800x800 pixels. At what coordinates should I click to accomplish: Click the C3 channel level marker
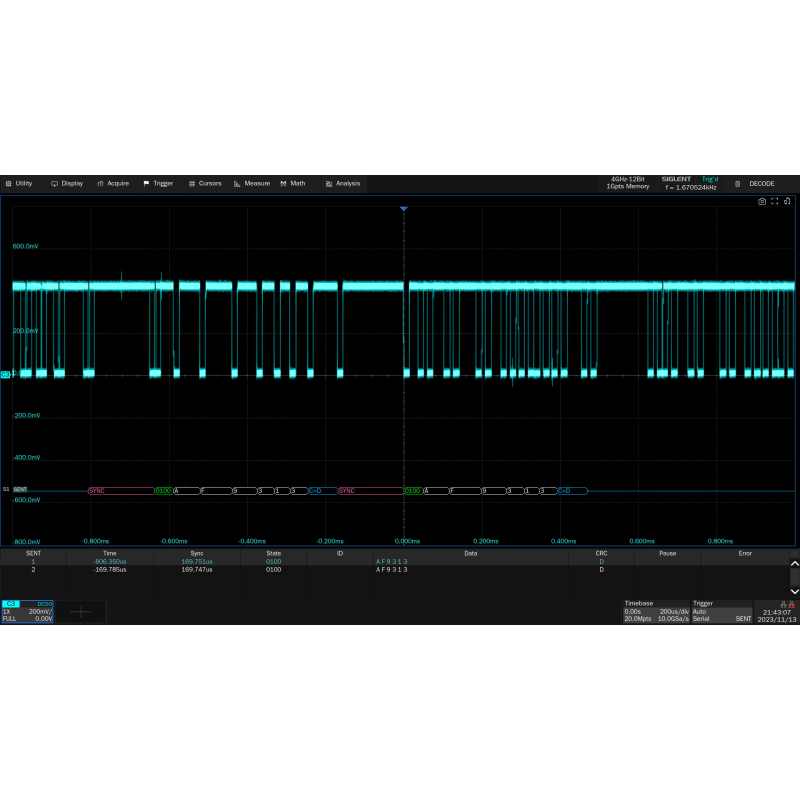pyautogui.click(x=5, y=374)
